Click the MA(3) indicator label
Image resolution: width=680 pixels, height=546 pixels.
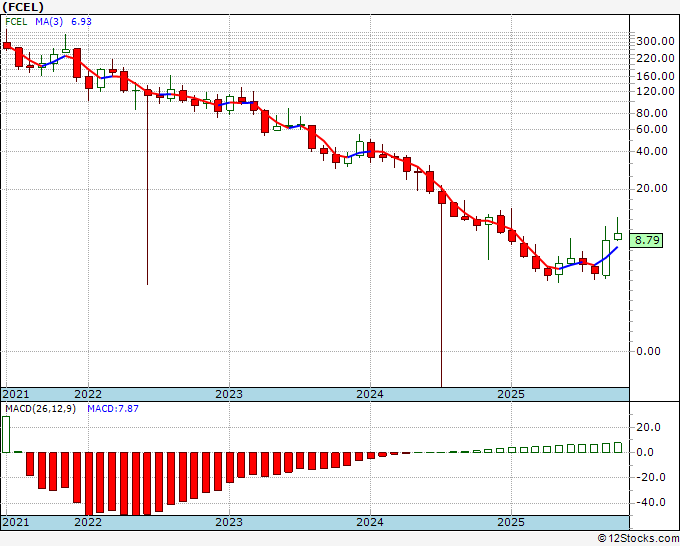tap(49, 22)
